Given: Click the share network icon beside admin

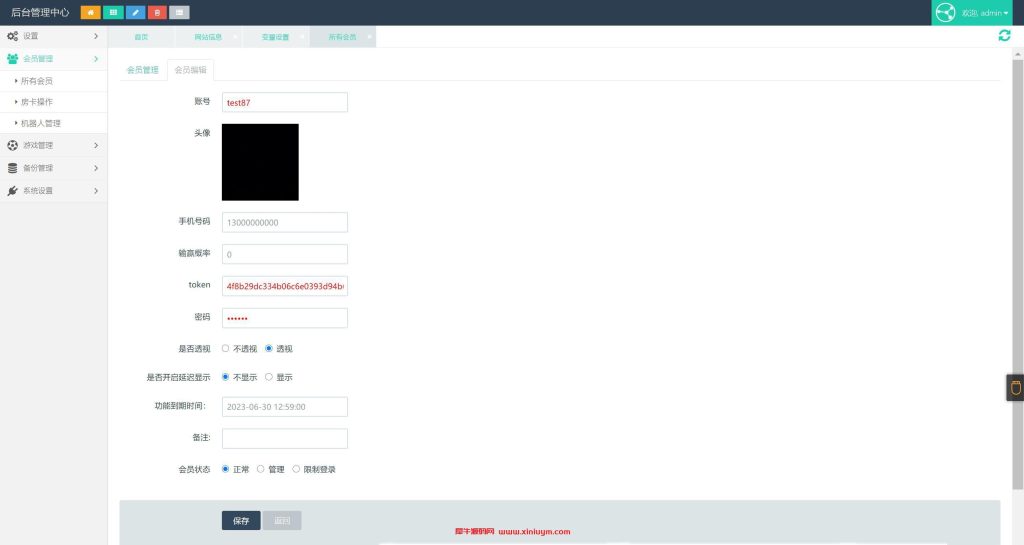Looking at the screenshot, I should [945, 13].
